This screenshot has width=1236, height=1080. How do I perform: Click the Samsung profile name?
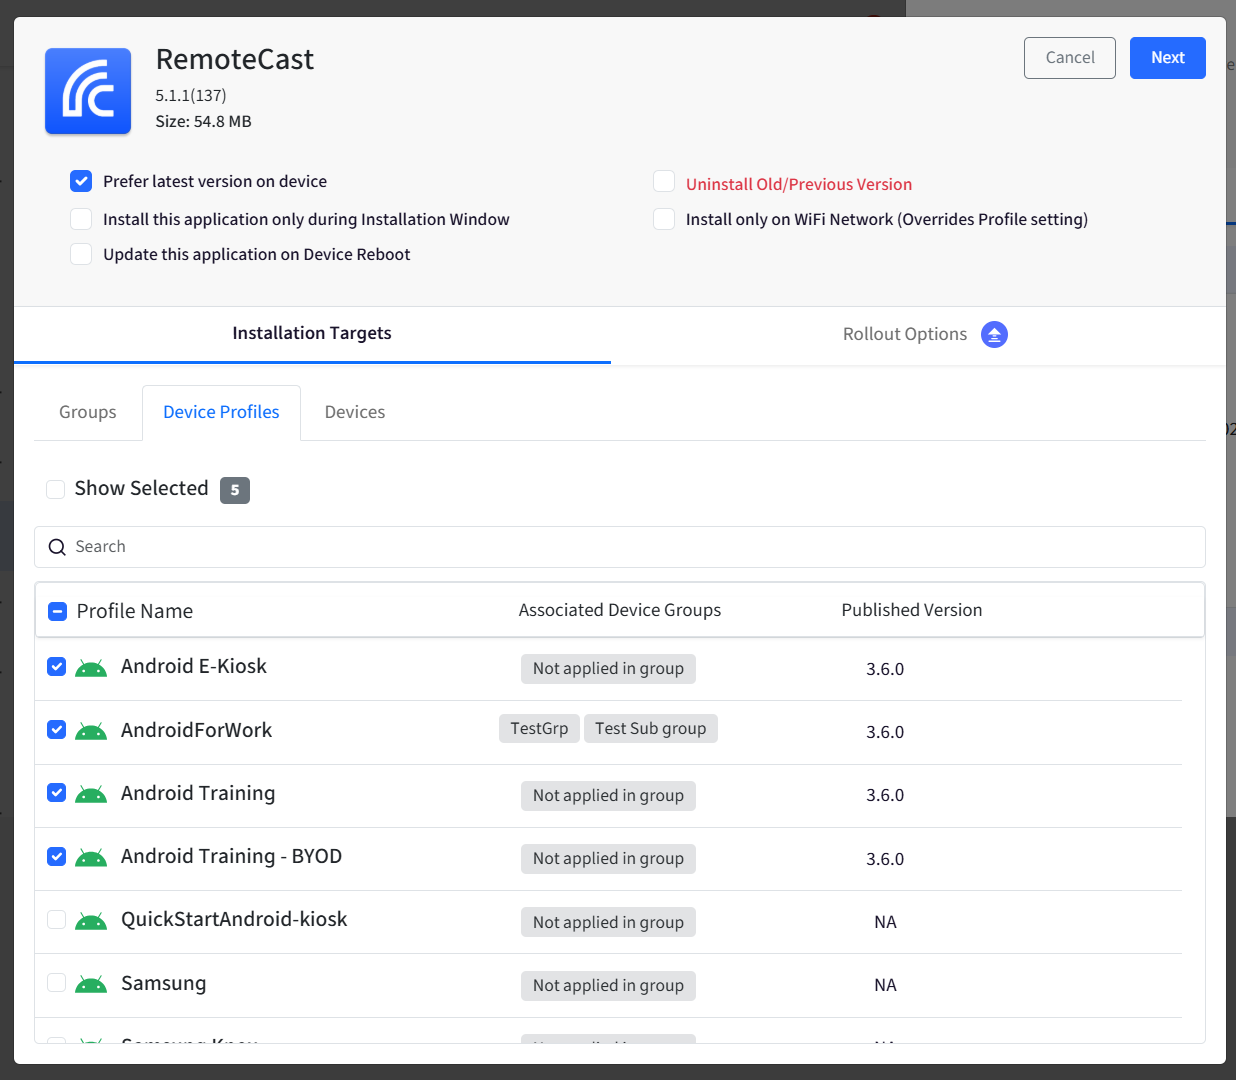[164, 983]
